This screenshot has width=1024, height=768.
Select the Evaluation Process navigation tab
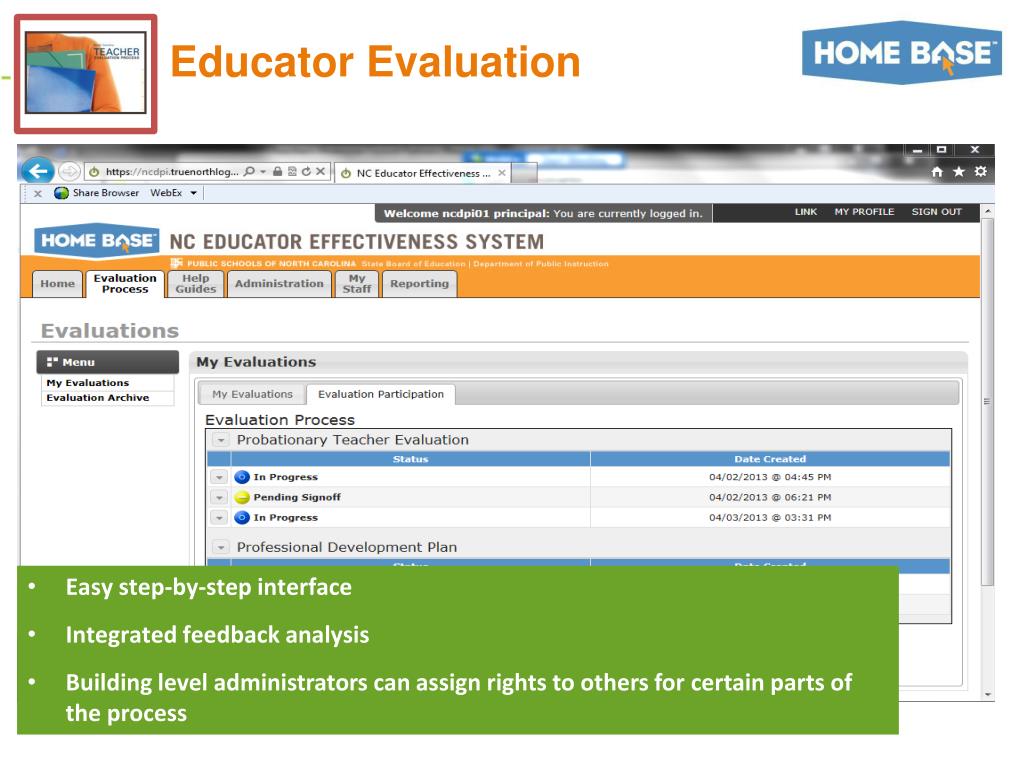(x=125, y=283)
